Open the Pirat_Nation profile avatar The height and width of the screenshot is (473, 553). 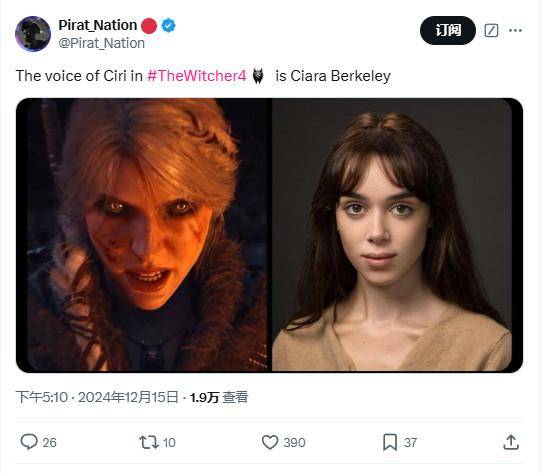(33, 34)
